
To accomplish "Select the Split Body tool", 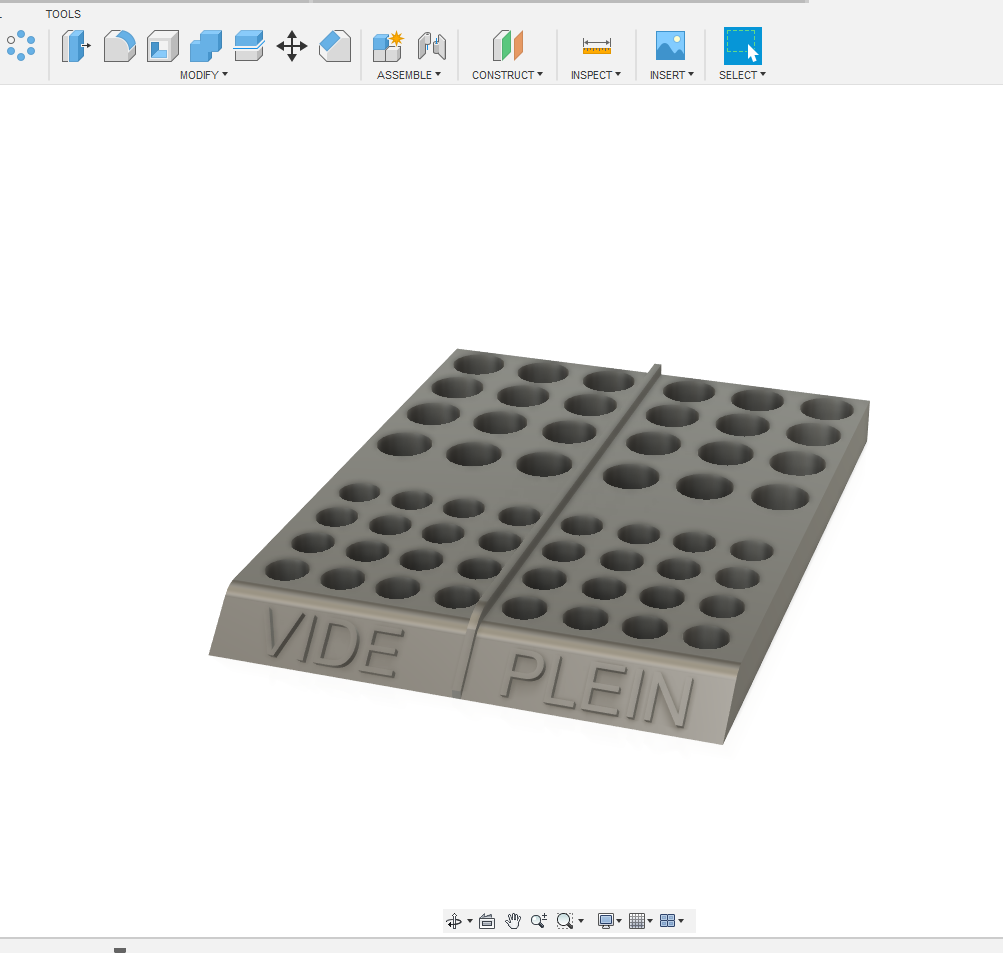I will (x=249, y=46).
